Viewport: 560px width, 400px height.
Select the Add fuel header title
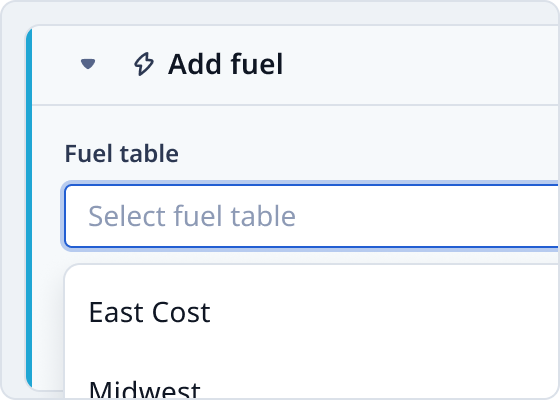coord(225,64)
